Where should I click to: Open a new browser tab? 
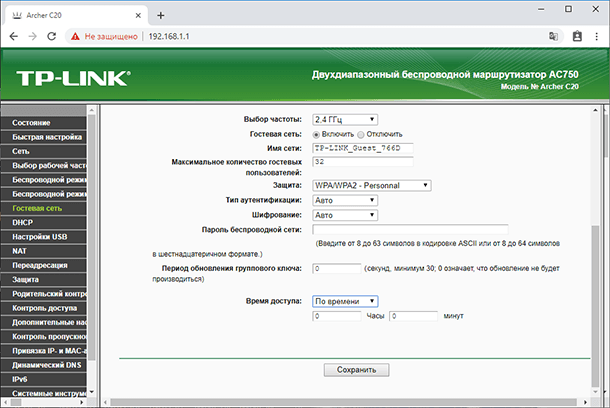tap(161, 15)
